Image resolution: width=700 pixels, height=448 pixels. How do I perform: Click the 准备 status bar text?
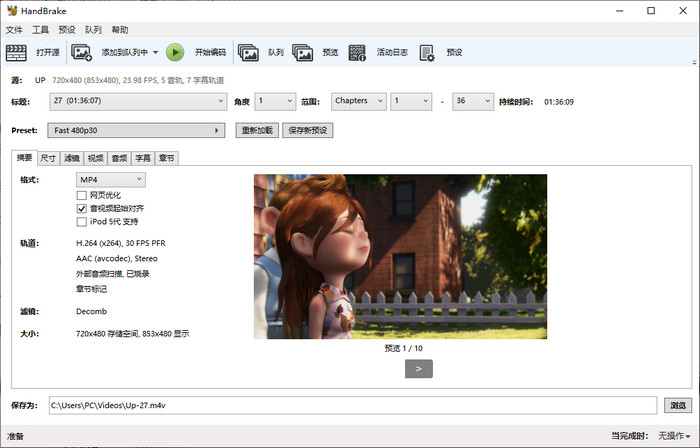click(x=16, y=436)
